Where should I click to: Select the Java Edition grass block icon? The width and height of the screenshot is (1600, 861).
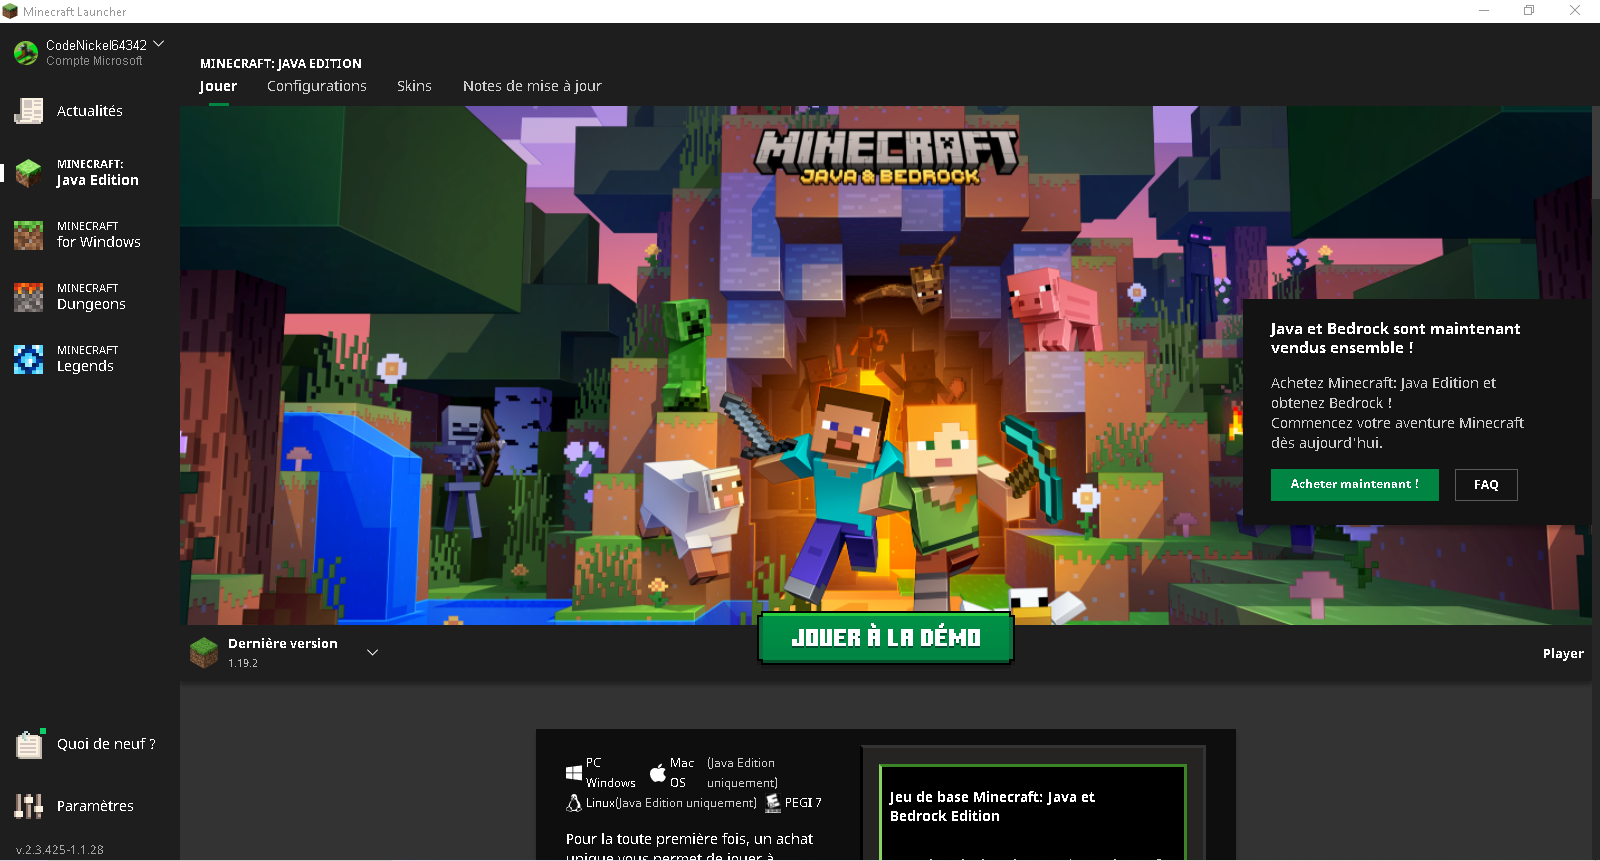(29, 173)
